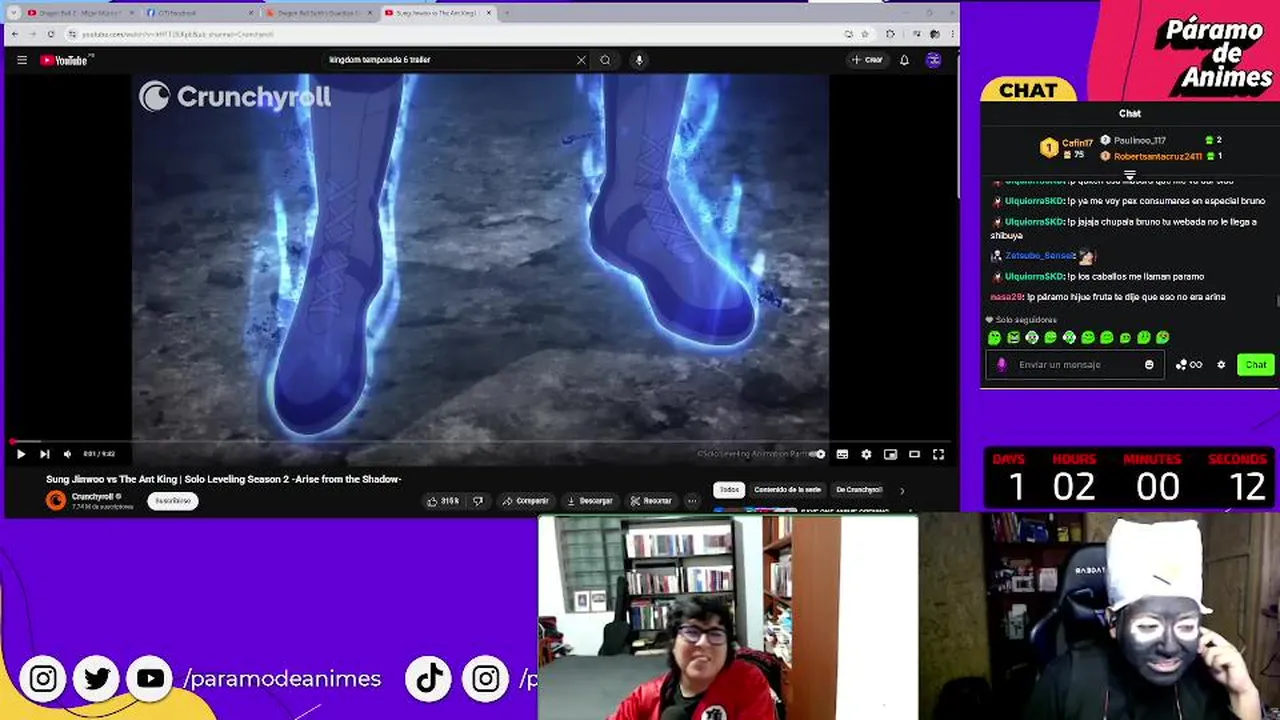1280x720 pixels.
Task: Clip the video with Recortar
Action: tap(651, 501)
